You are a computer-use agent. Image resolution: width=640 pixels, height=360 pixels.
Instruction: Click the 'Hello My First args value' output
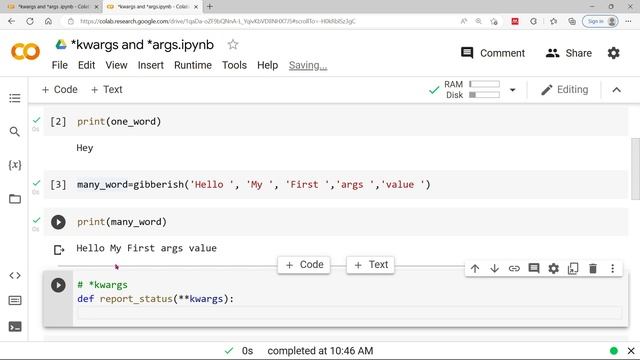[147, 248]
